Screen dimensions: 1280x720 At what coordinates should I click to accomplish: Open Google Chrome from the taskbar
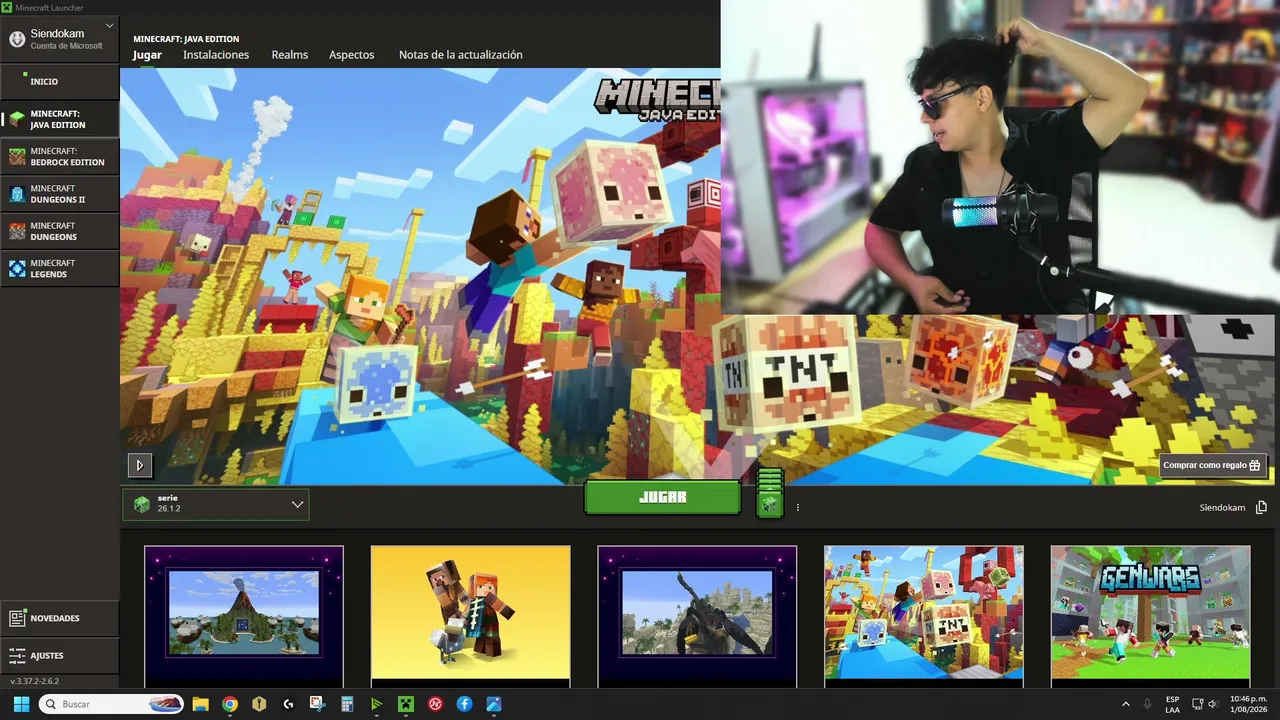[x=230, y=704]
